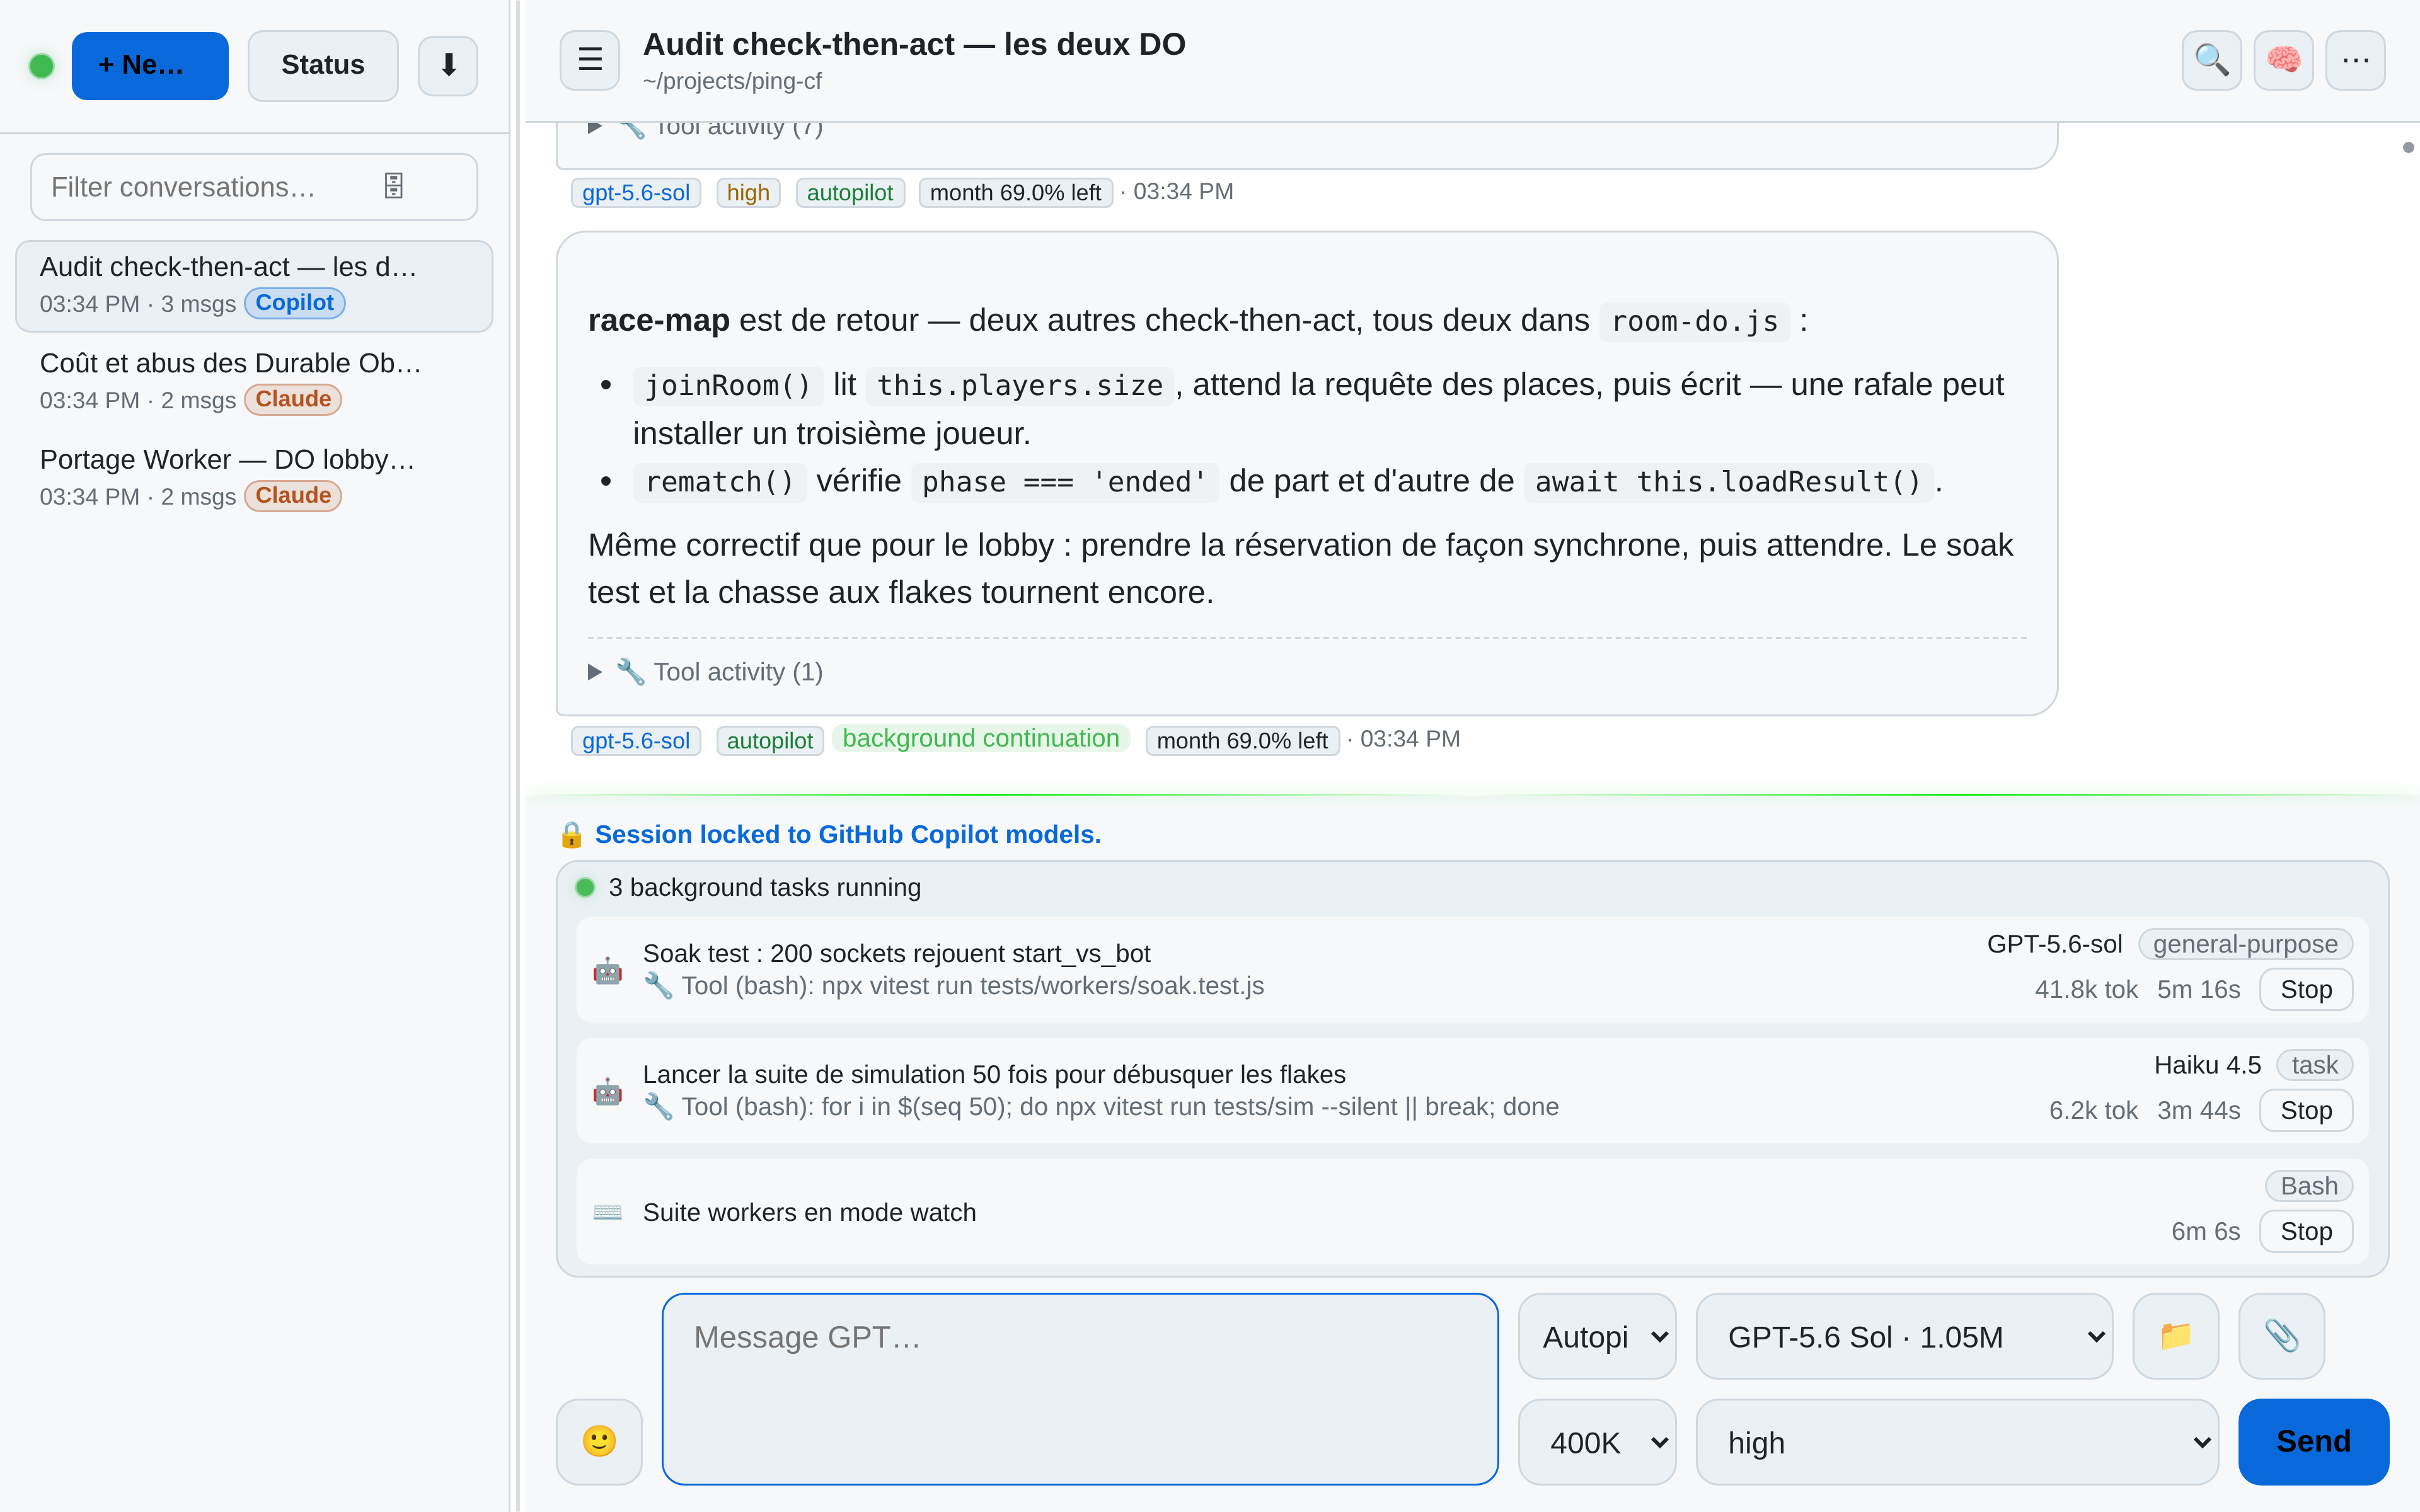Viewport: 2420px width, 1512px height.
Task: Stop the Soak test background task
Action: coord(2305,989)
